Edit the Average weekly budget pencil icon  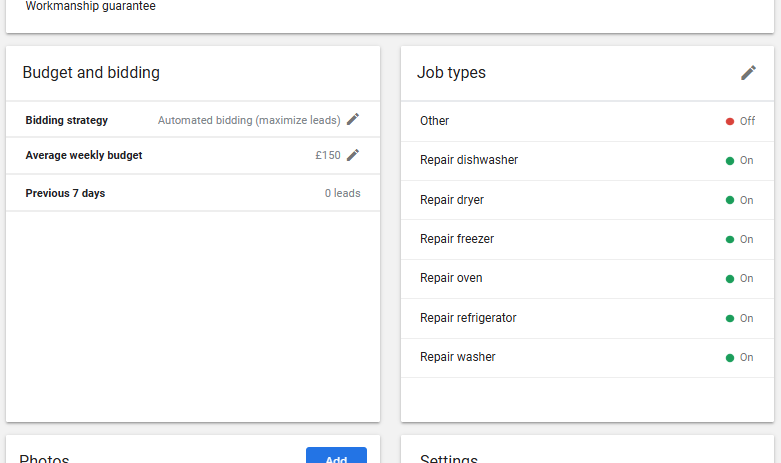click(353, 155)
